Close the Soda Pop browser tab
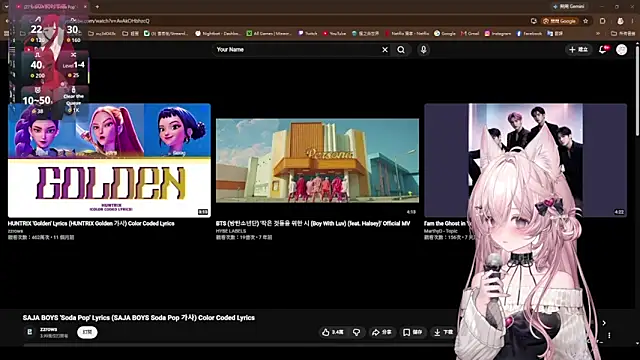Screen dimensions: 640x360 point(85,7)
